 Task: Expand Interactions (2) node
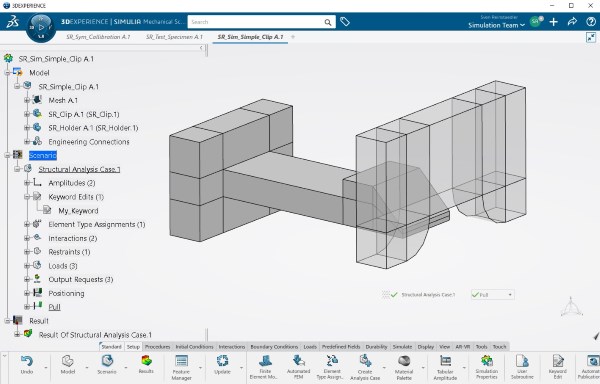point(27,238)
